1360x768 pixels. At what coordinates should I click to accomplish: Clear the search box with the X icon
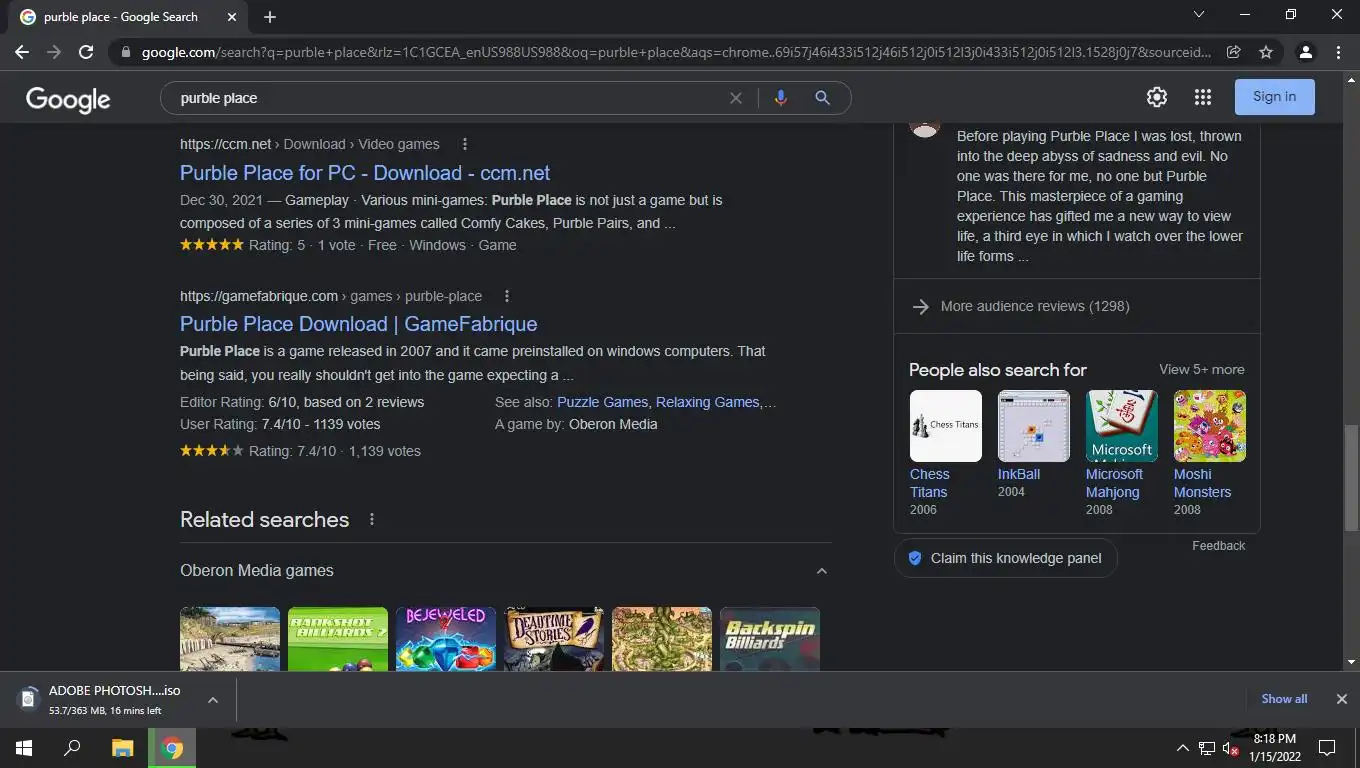[736, 98]
